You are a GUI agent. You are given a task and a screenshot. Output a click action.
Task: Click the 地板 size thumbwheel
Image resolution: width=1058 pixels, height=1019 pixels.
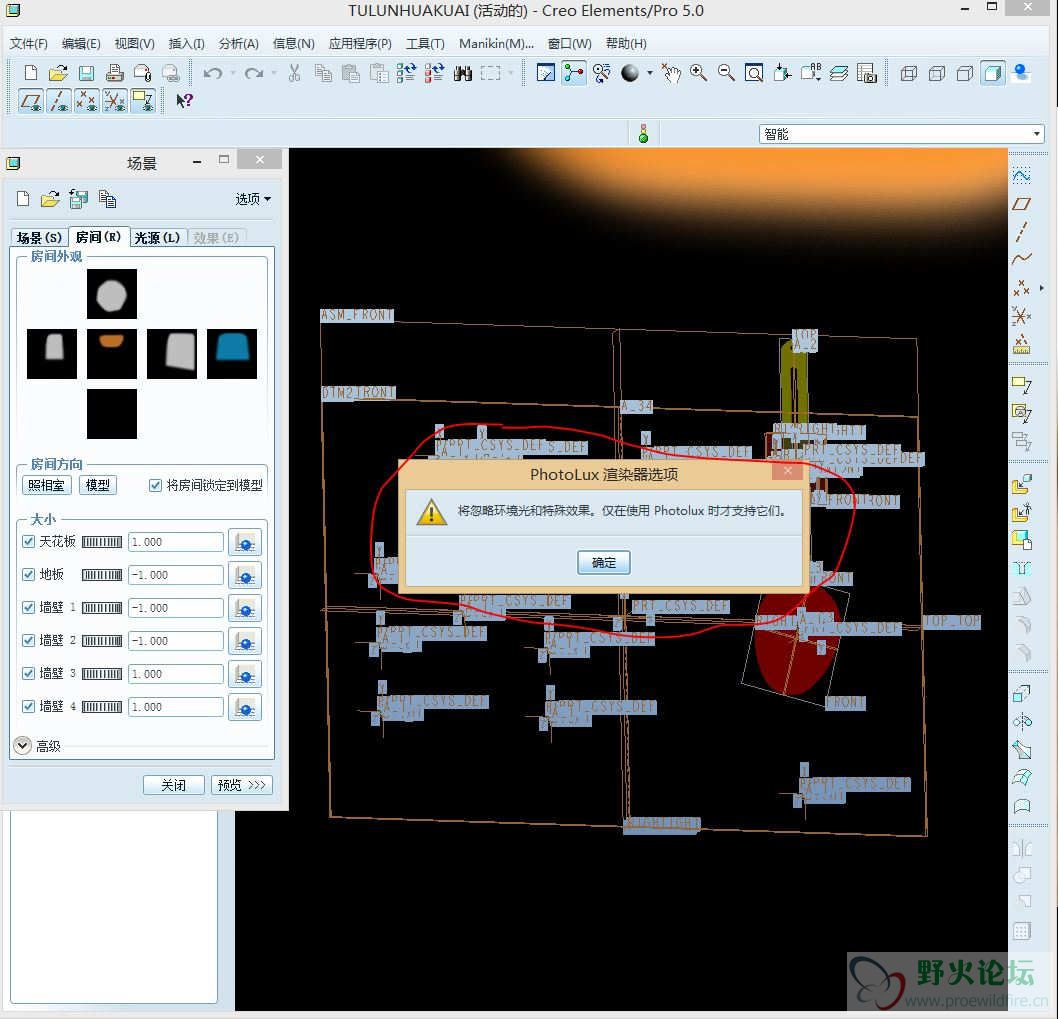(x=102, y=575)
